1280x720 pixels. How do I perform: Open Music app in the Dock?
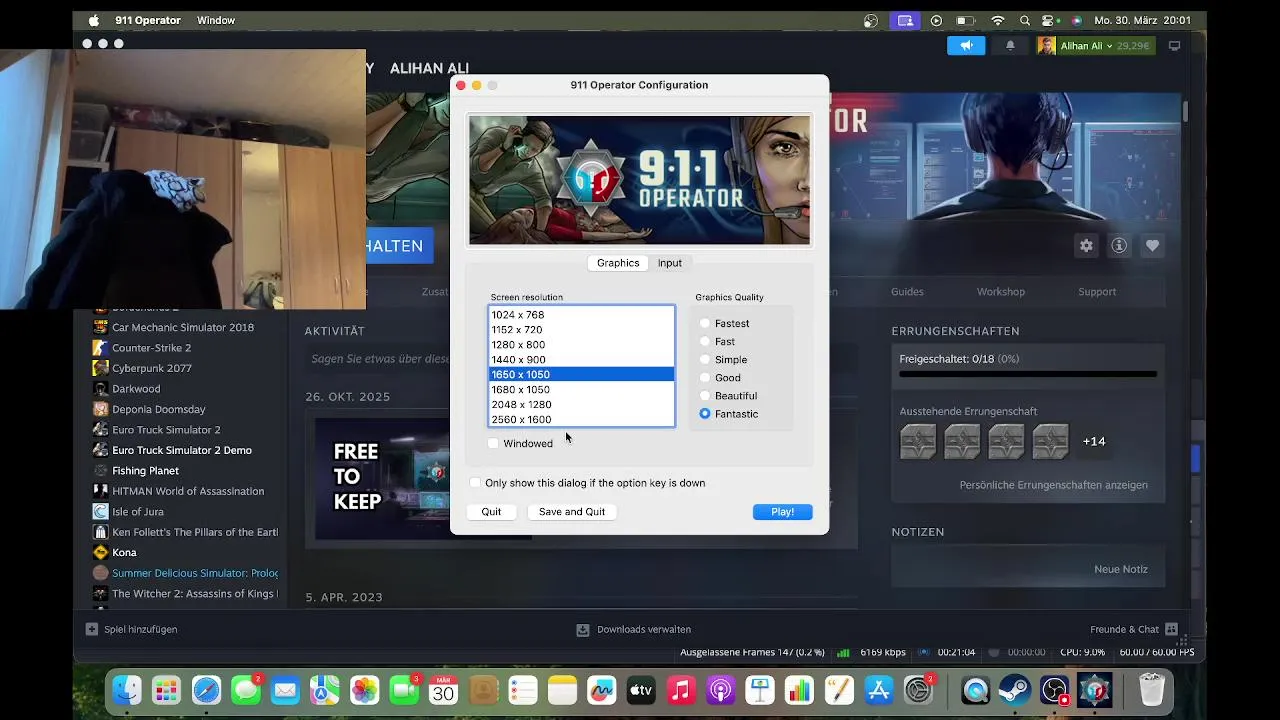click(681, 690)
